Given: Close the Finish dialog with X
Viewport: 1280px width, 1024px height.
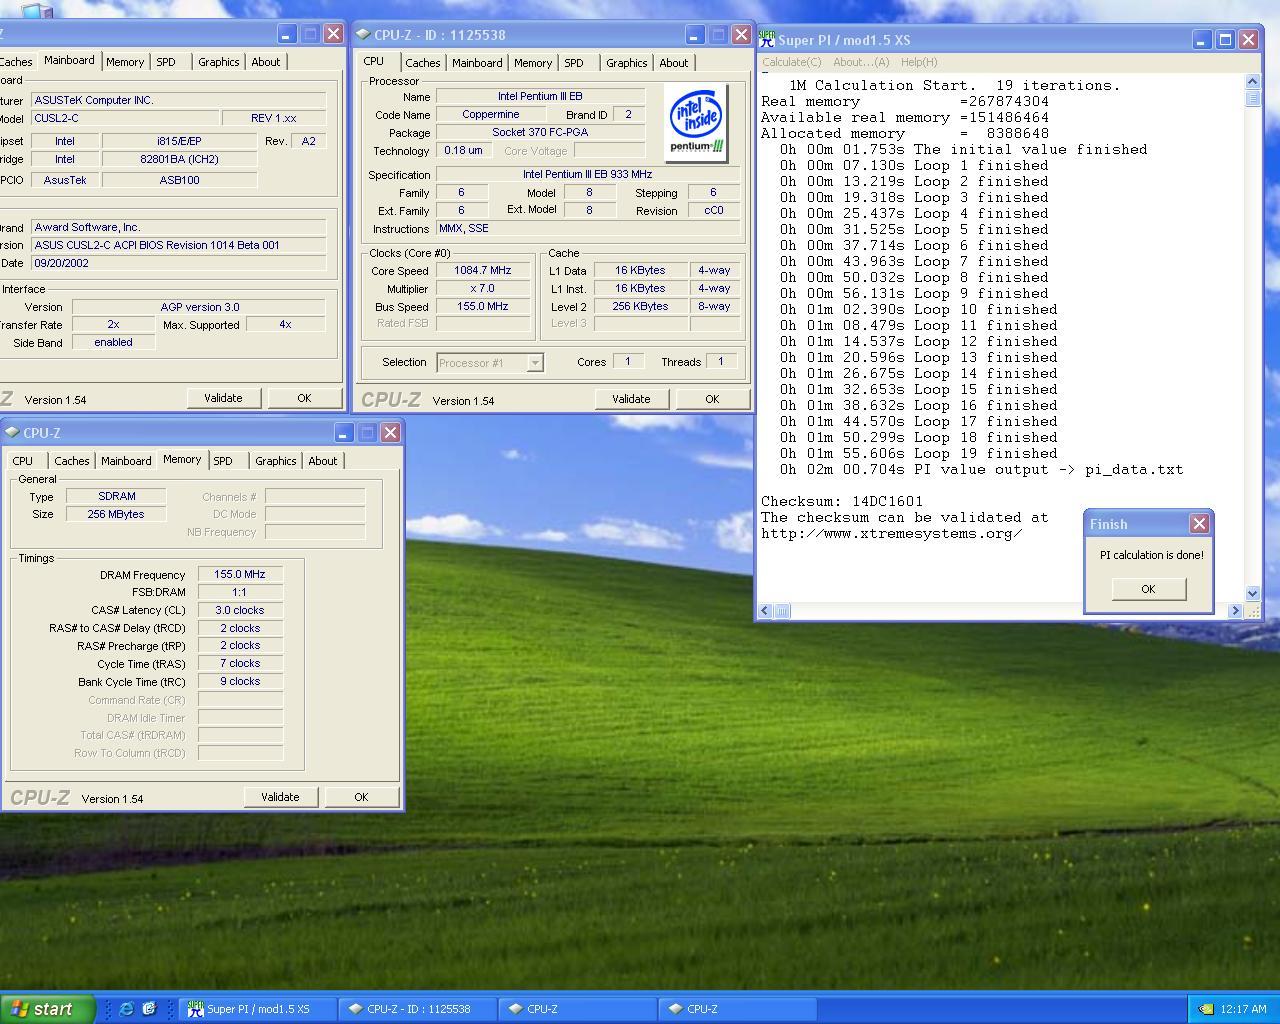Looking at the screenshot, I should [x=1199, y=524].
